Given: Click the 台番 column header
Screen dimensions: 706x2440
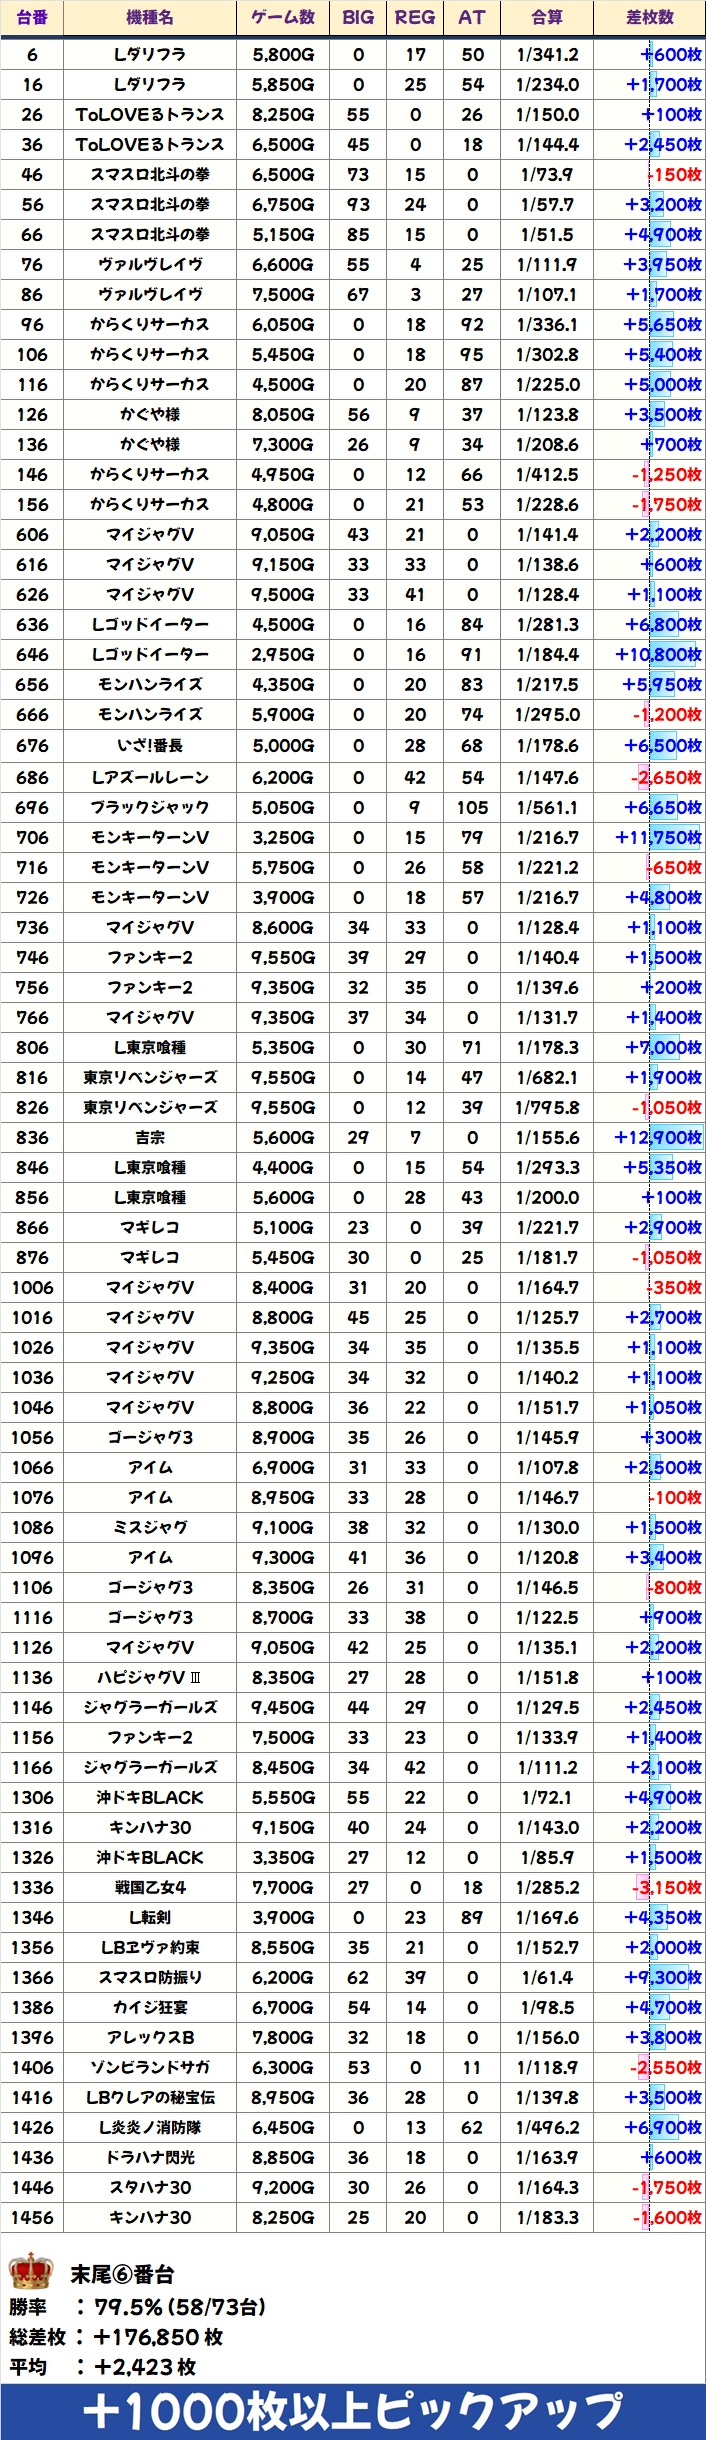Looking at the screenshot, I should (32, 18).
